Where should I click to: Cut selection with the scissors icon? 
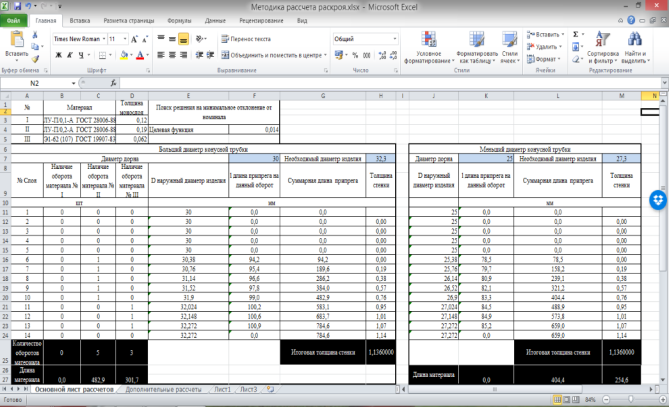(35, 35)
